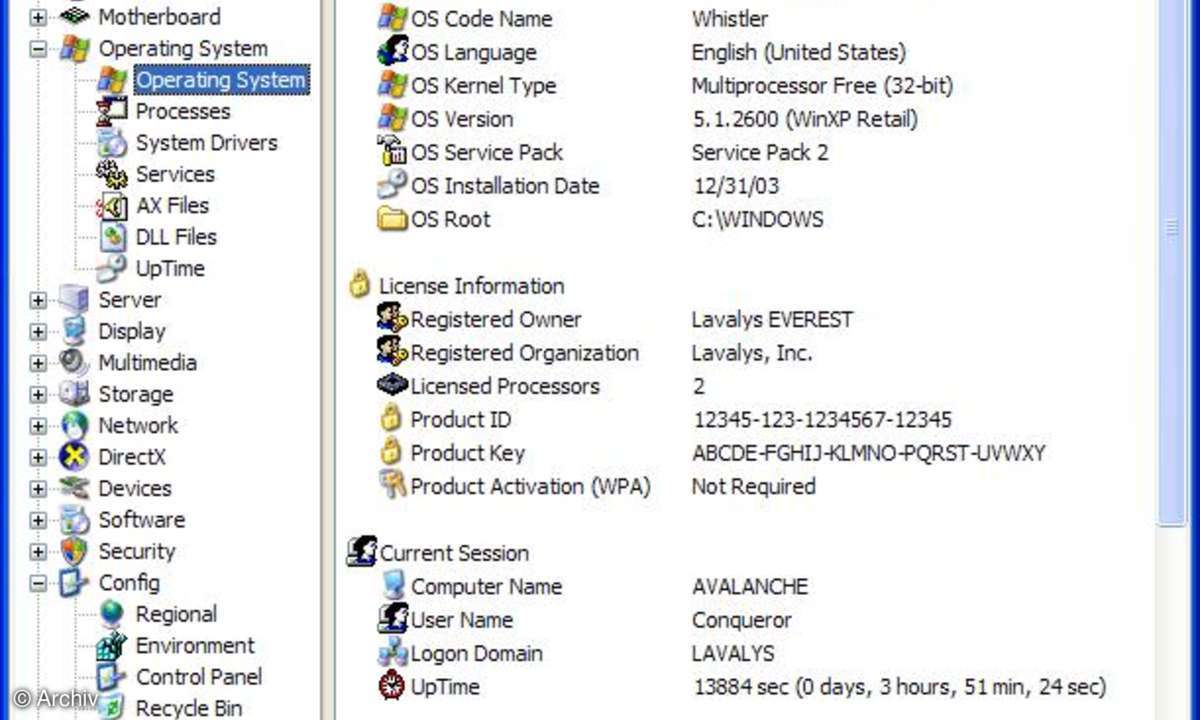This screenshot has width=1200, height=720.
Task: Collapse the Operating System category node
Action: [x=38, y=48]
